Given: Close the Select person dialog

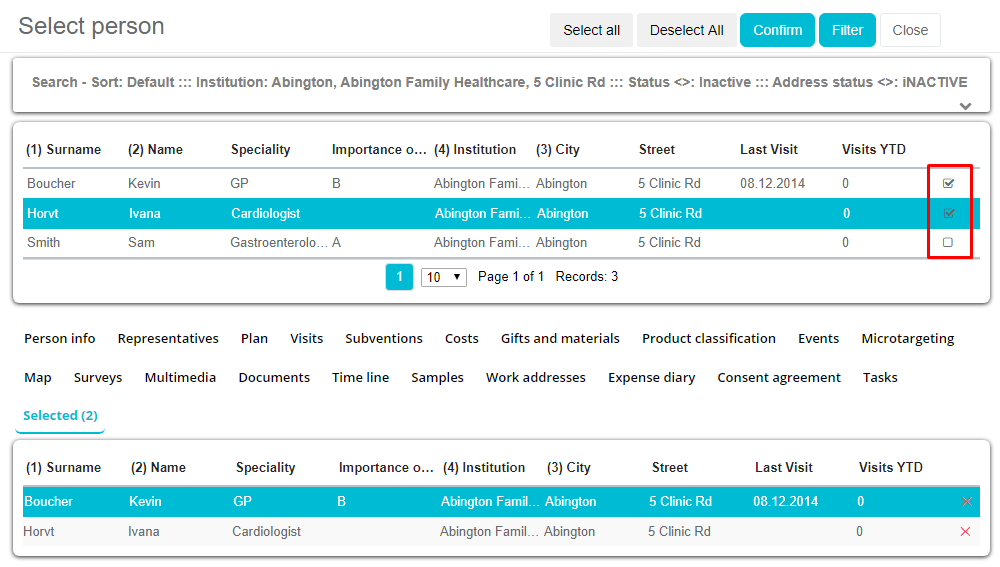Looking at the screenshot, I should (x=910, y=30).
